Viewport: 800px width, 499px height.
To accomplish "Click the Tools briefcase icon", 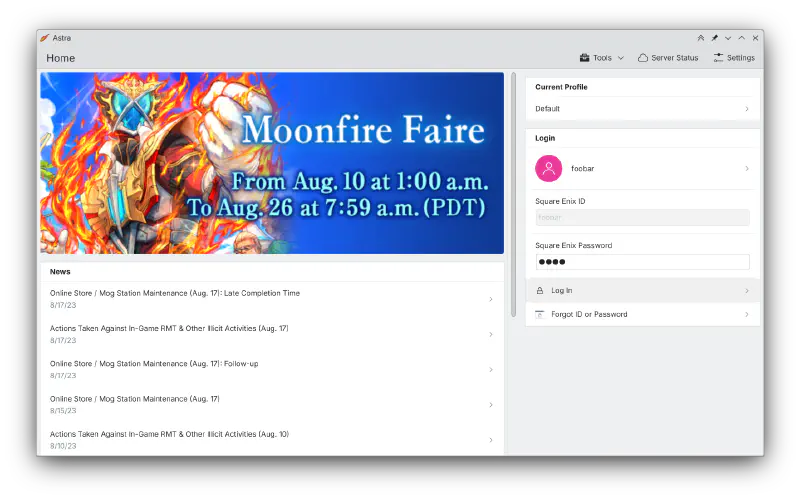I will tap(584, 58).
